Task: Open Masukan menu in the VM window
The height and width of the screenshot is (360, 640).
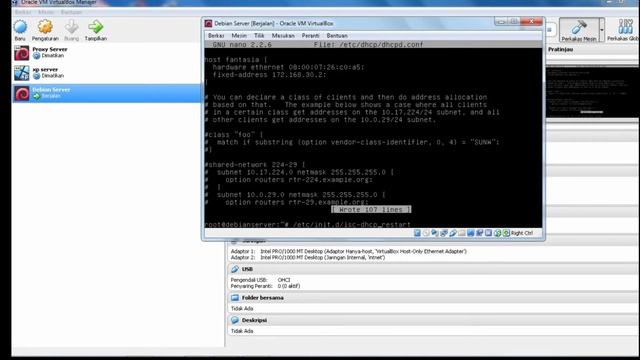Action: [283, 36]
